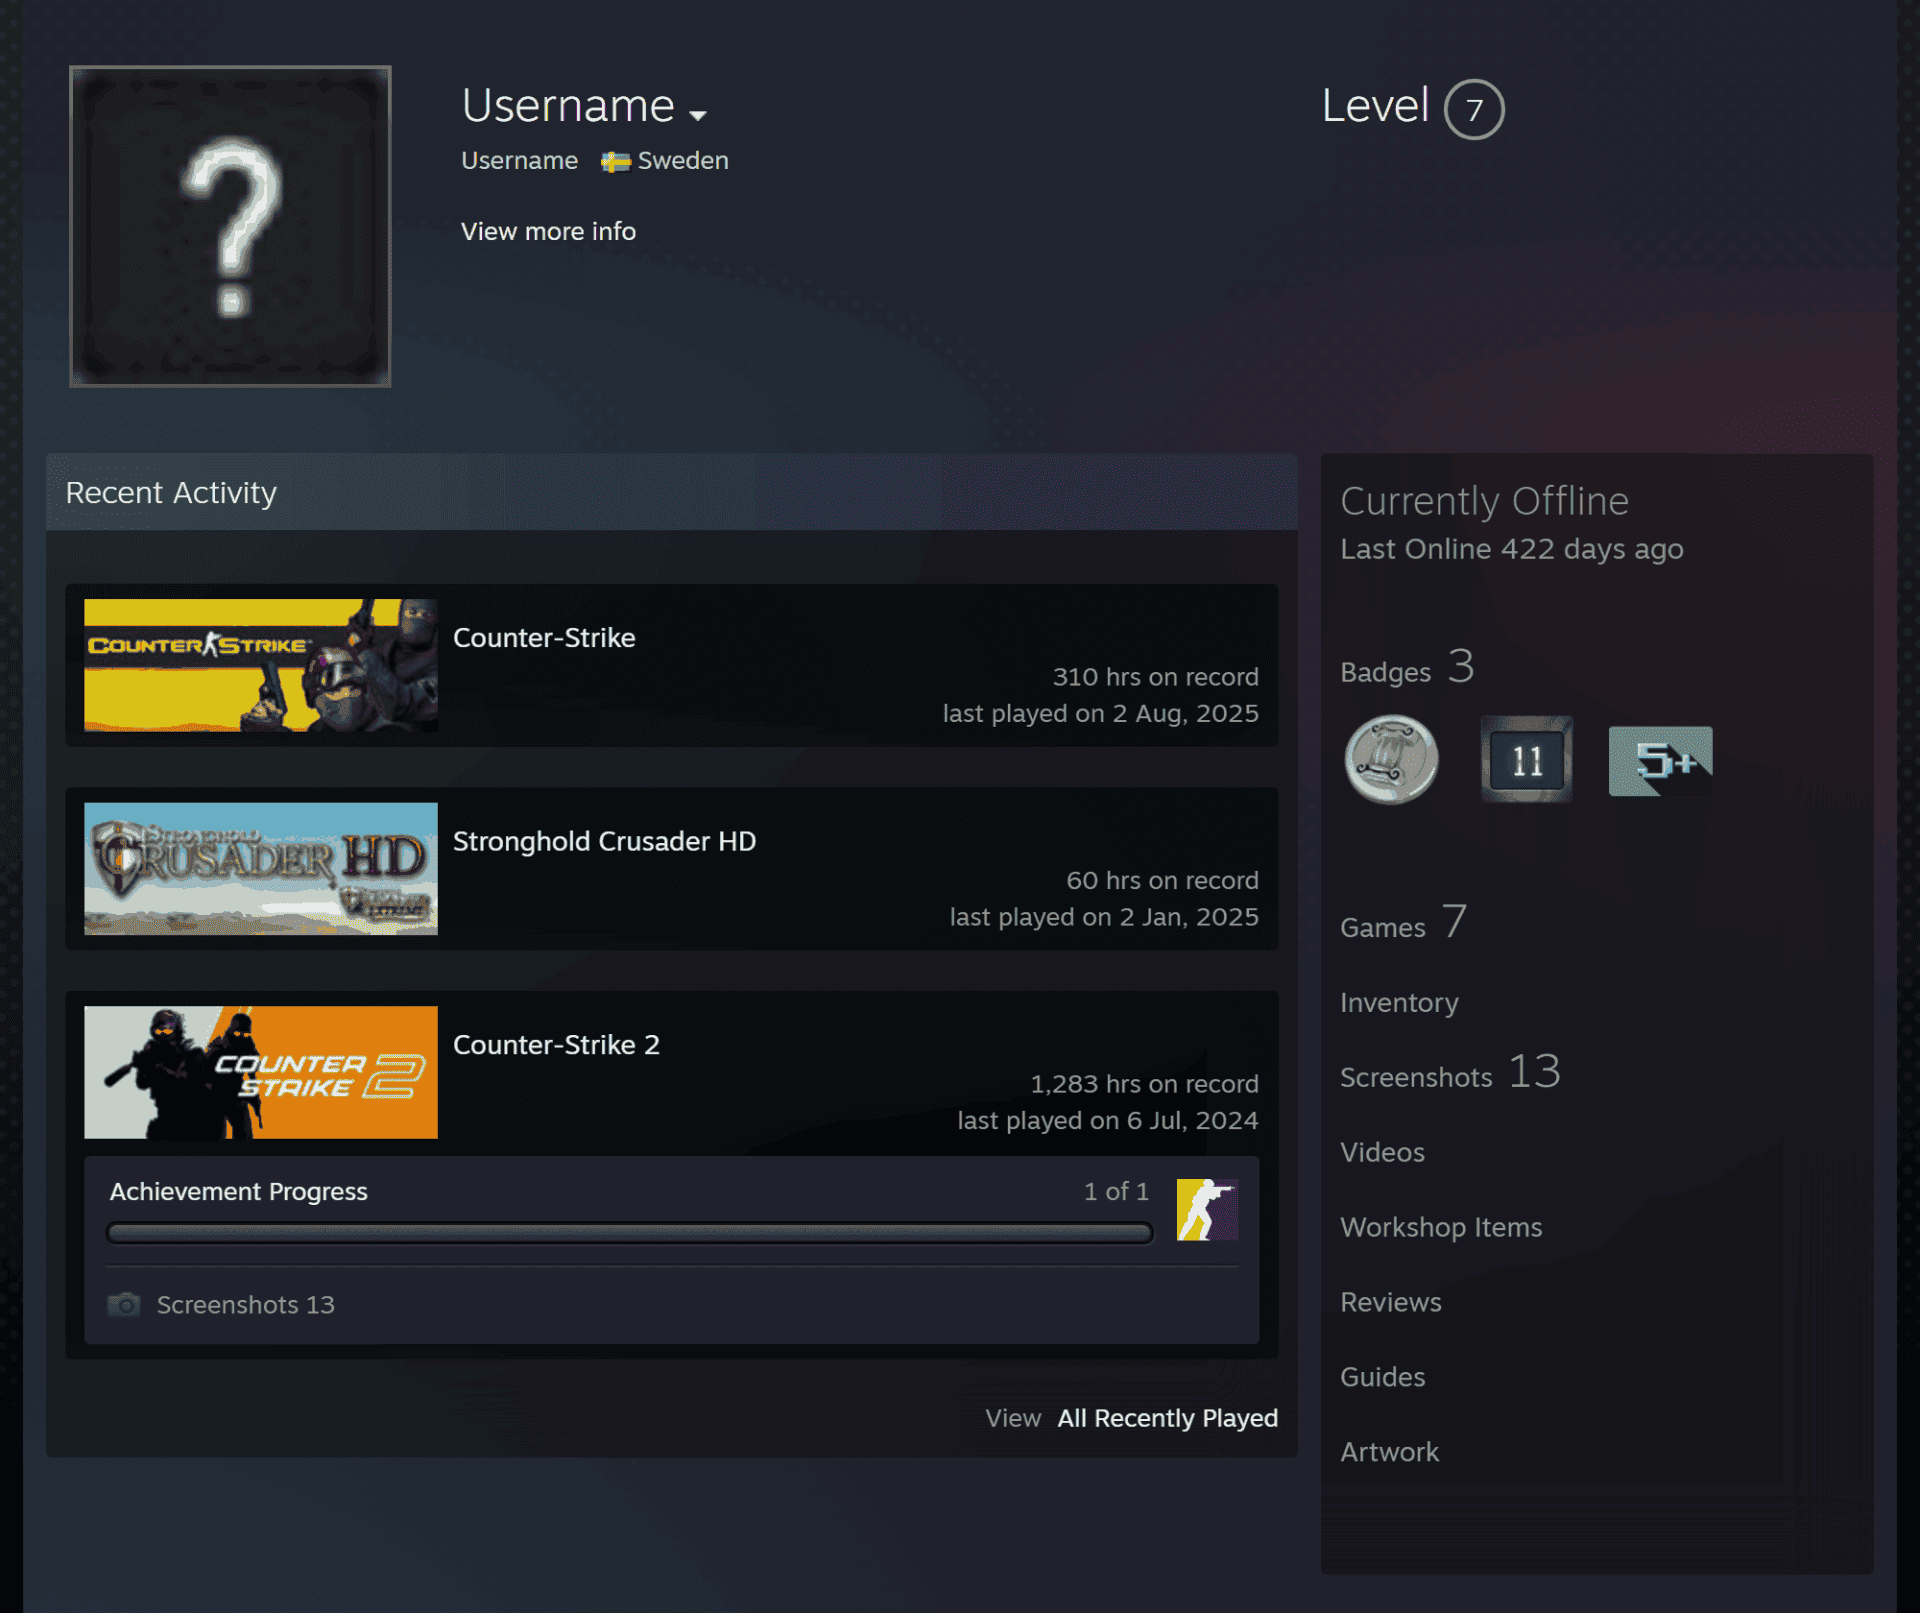
Task: View All Recently Played games
Action: (1167, 1419)
